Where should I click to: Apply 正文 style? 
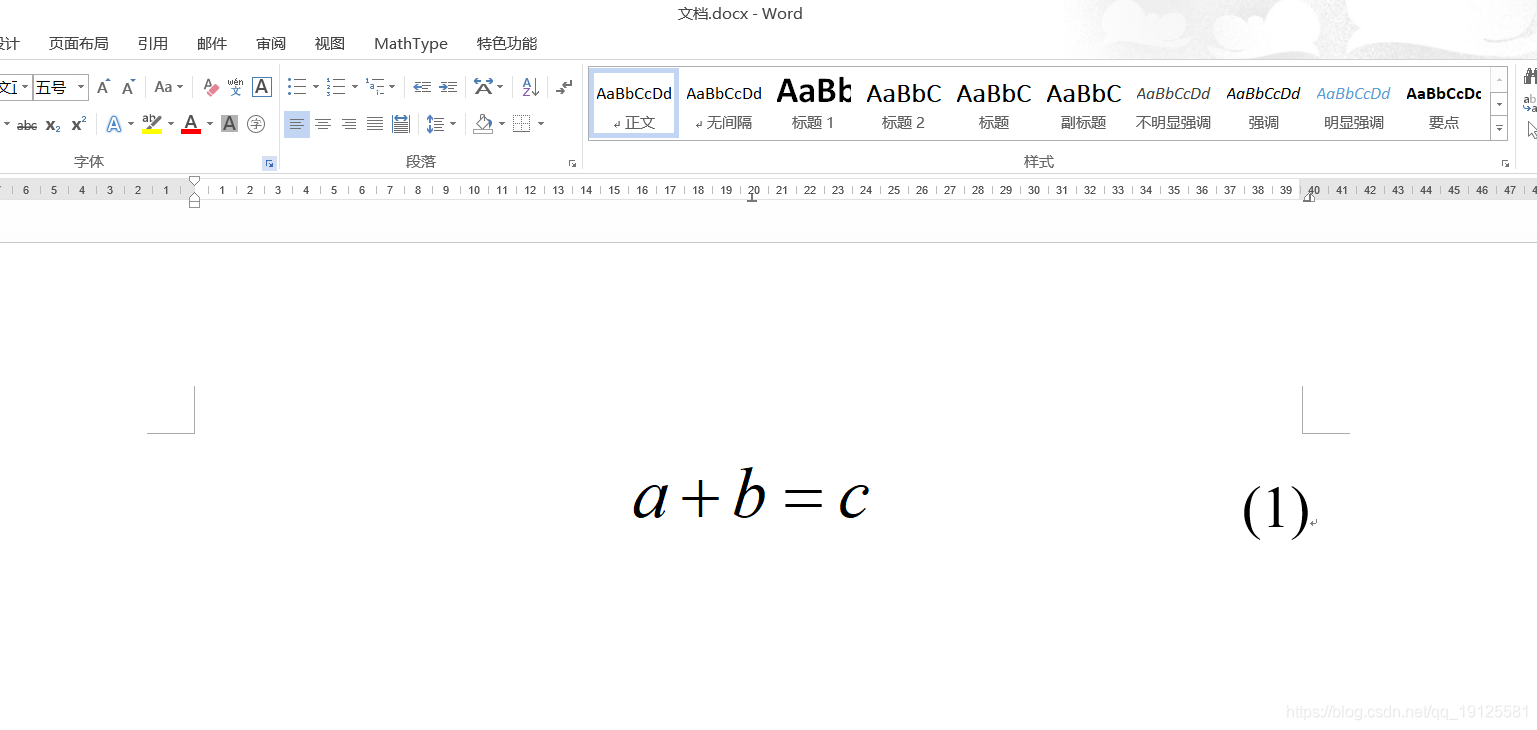[634, 104]
